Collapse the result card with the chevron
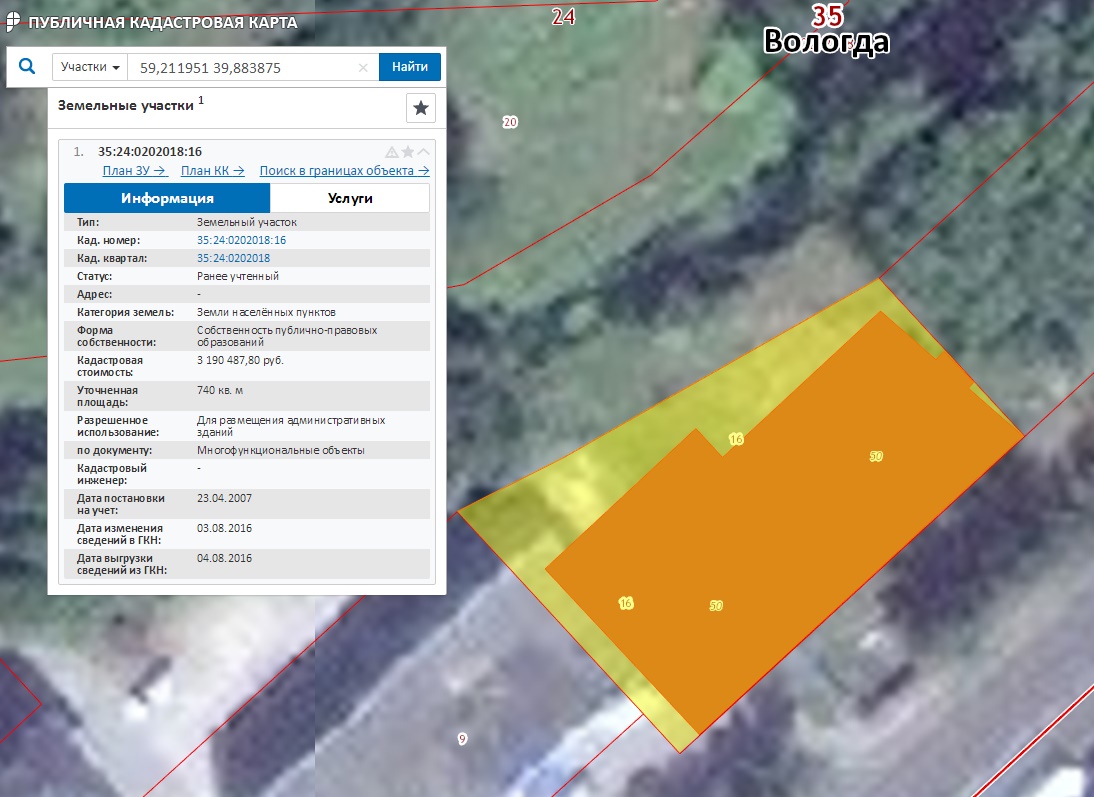This screenshot has height=797, width=1094. point(423,152)
